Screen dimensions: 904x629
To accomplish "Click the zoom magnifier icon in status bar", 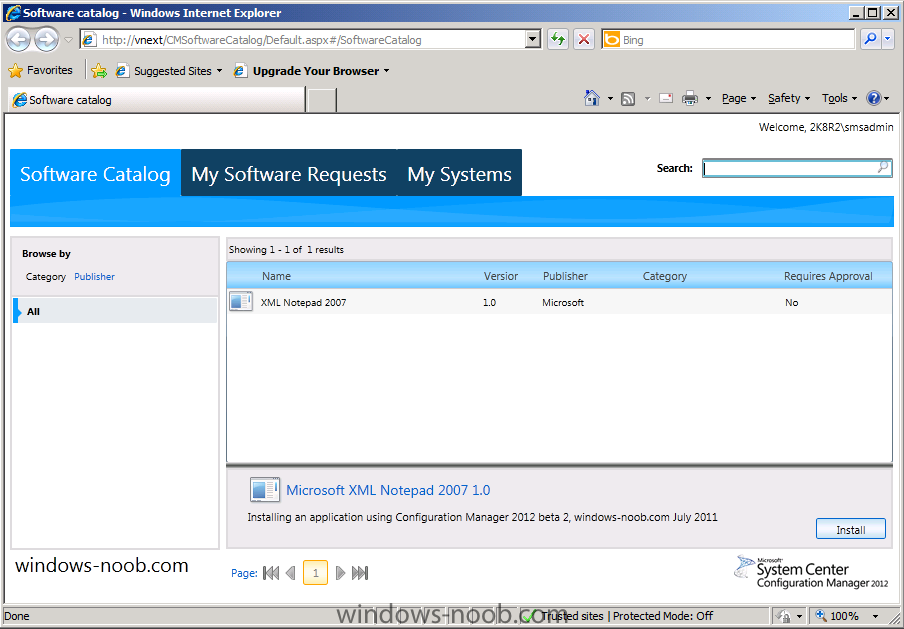I will 820,615.
